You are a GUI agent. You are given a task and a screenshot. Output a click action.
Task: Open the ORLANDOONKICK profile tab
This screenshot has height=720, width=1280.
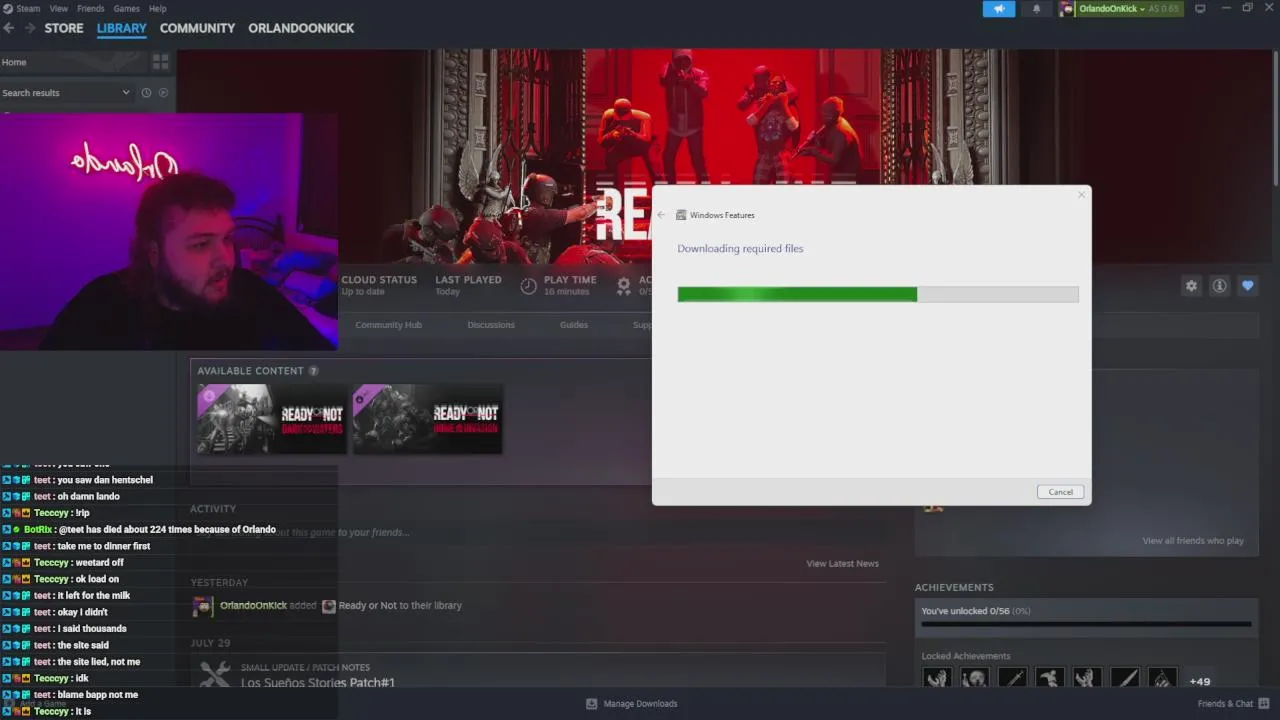[x=301, y=28]
